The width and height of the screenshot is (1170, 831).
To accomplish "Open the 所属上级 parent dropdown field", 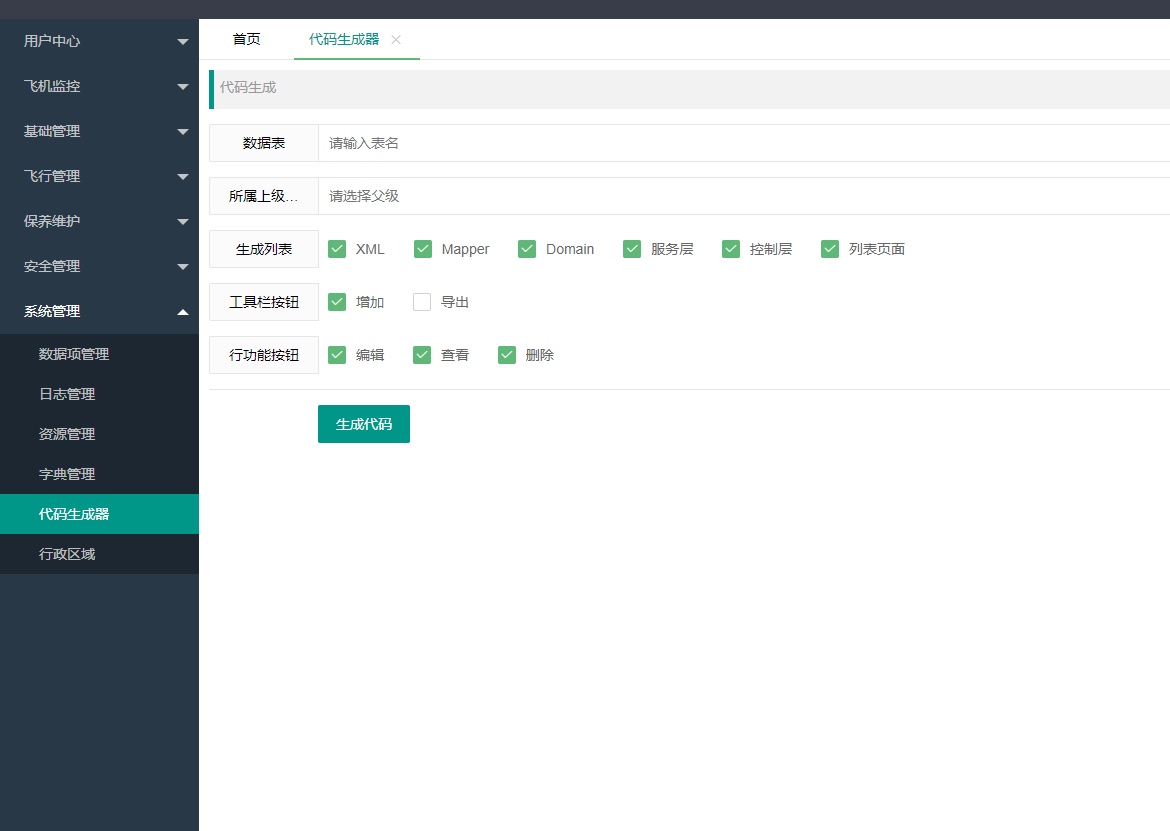I will click(x=744, y=196).
